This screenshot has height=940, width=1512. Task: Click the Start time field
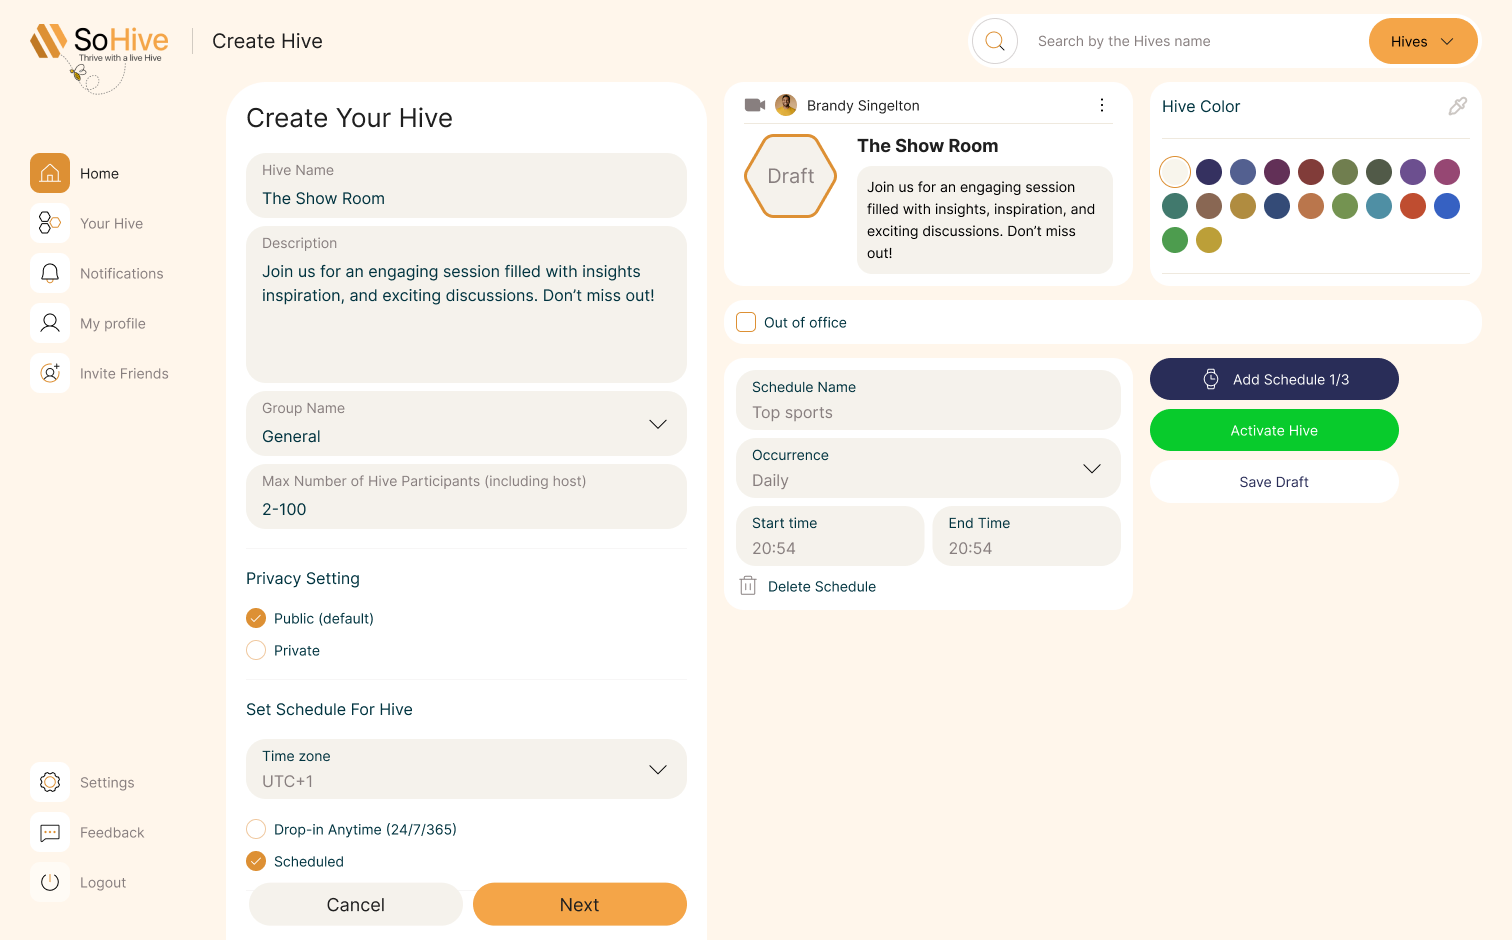(x=830, y=536)
